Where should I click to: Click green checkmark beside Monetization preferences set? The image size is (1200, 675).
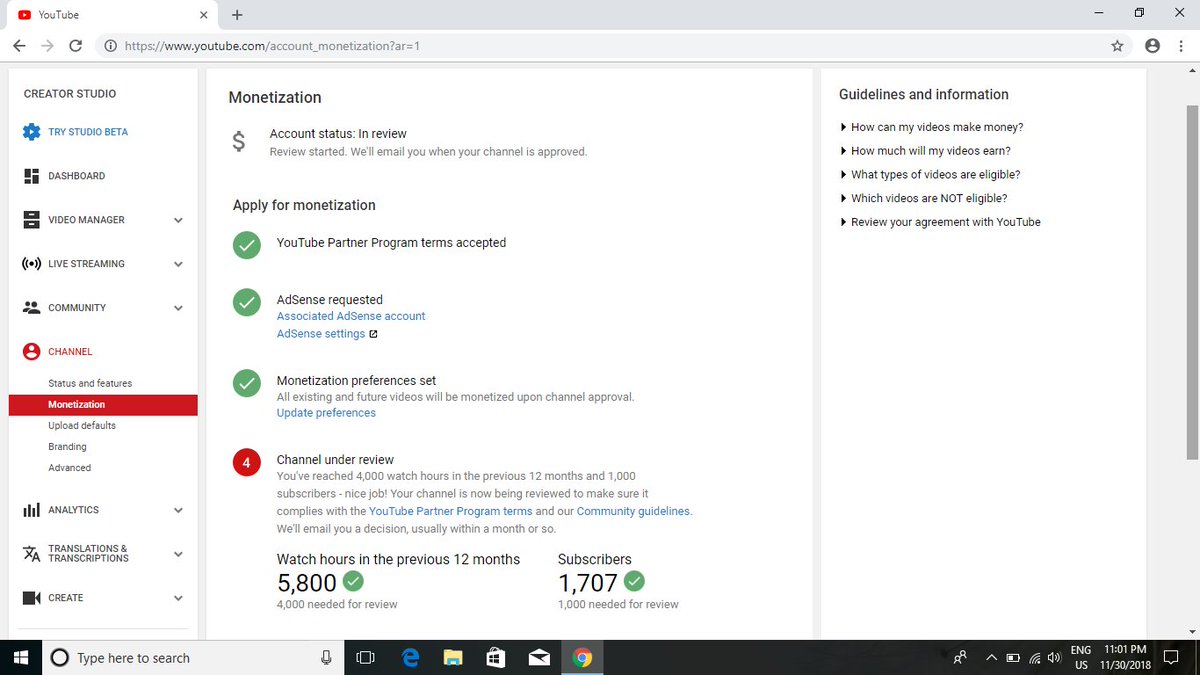point(246,383)
